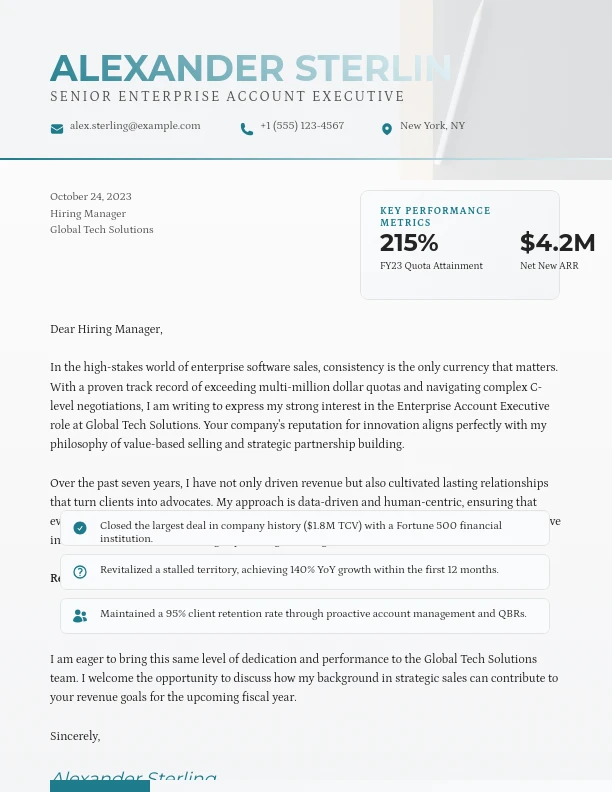Click the envelope email icon

[x=57, y=128]
